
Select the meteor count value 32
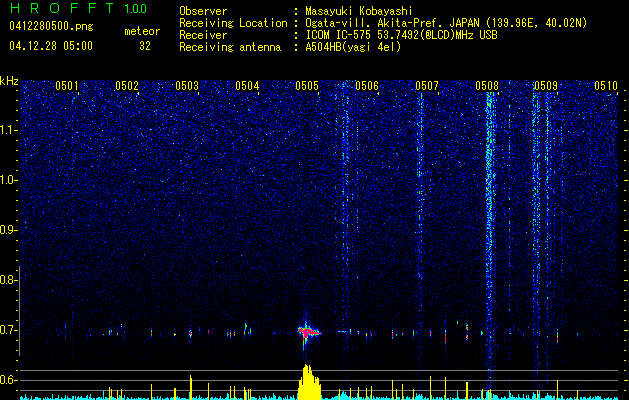click(145, 46)
